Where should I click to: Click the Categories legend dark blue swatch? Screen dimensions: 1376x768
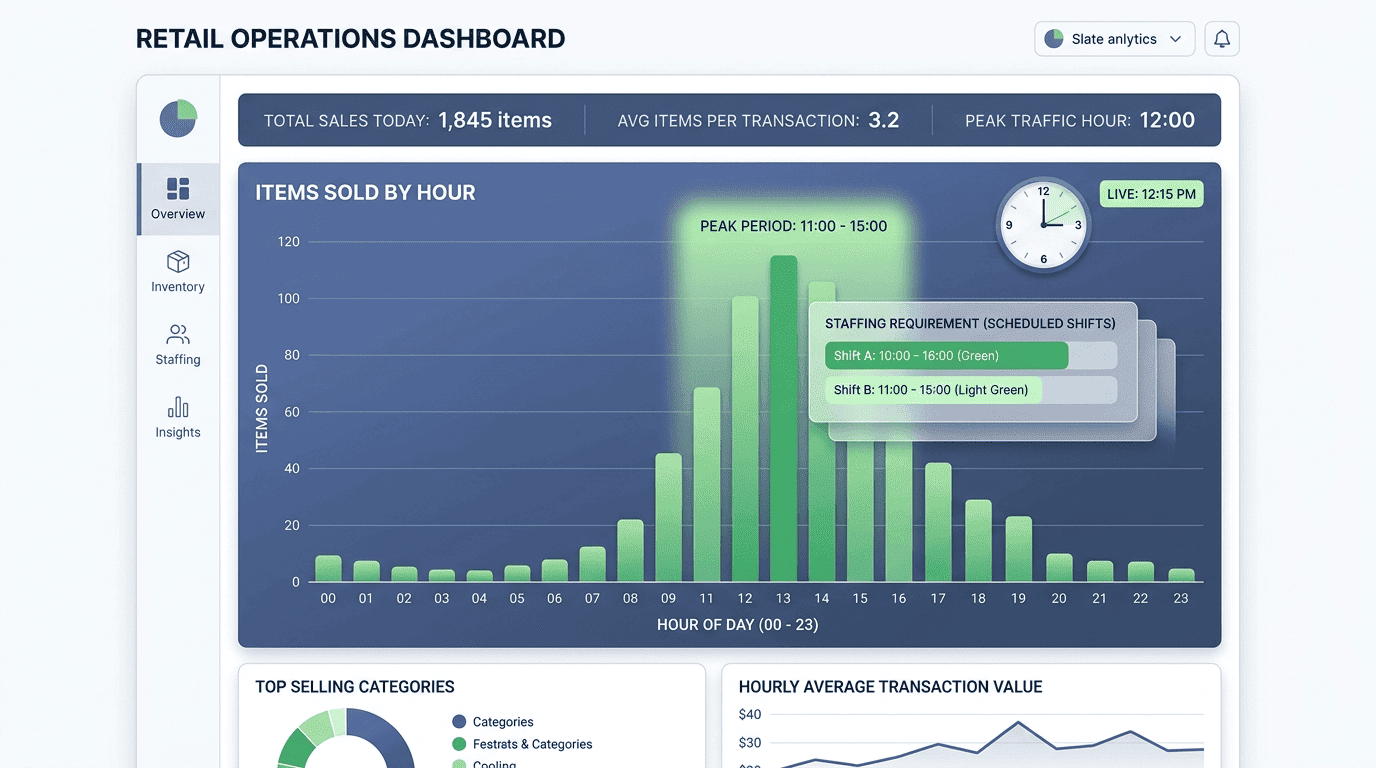click(459, 722)
